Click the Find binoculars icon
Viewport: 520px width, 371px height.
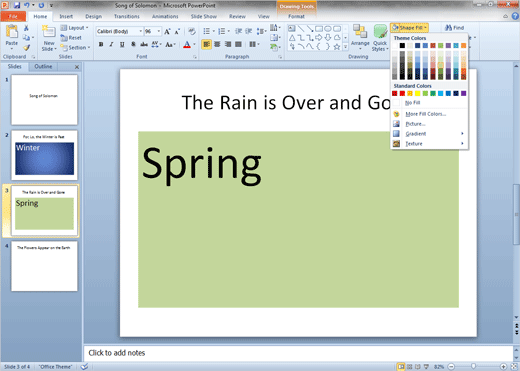click(x=449, y=28)
